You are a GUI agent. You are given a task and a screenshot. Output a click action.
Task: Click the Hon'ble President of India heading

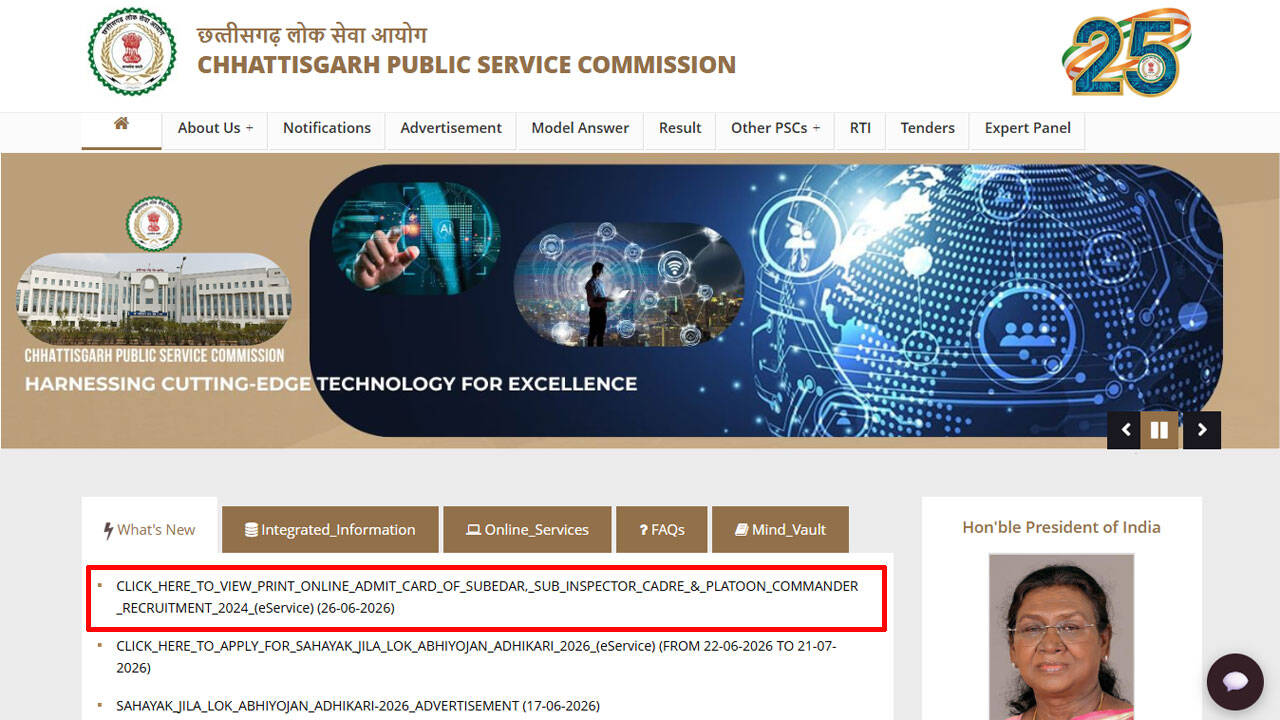tap(1061, 527)
